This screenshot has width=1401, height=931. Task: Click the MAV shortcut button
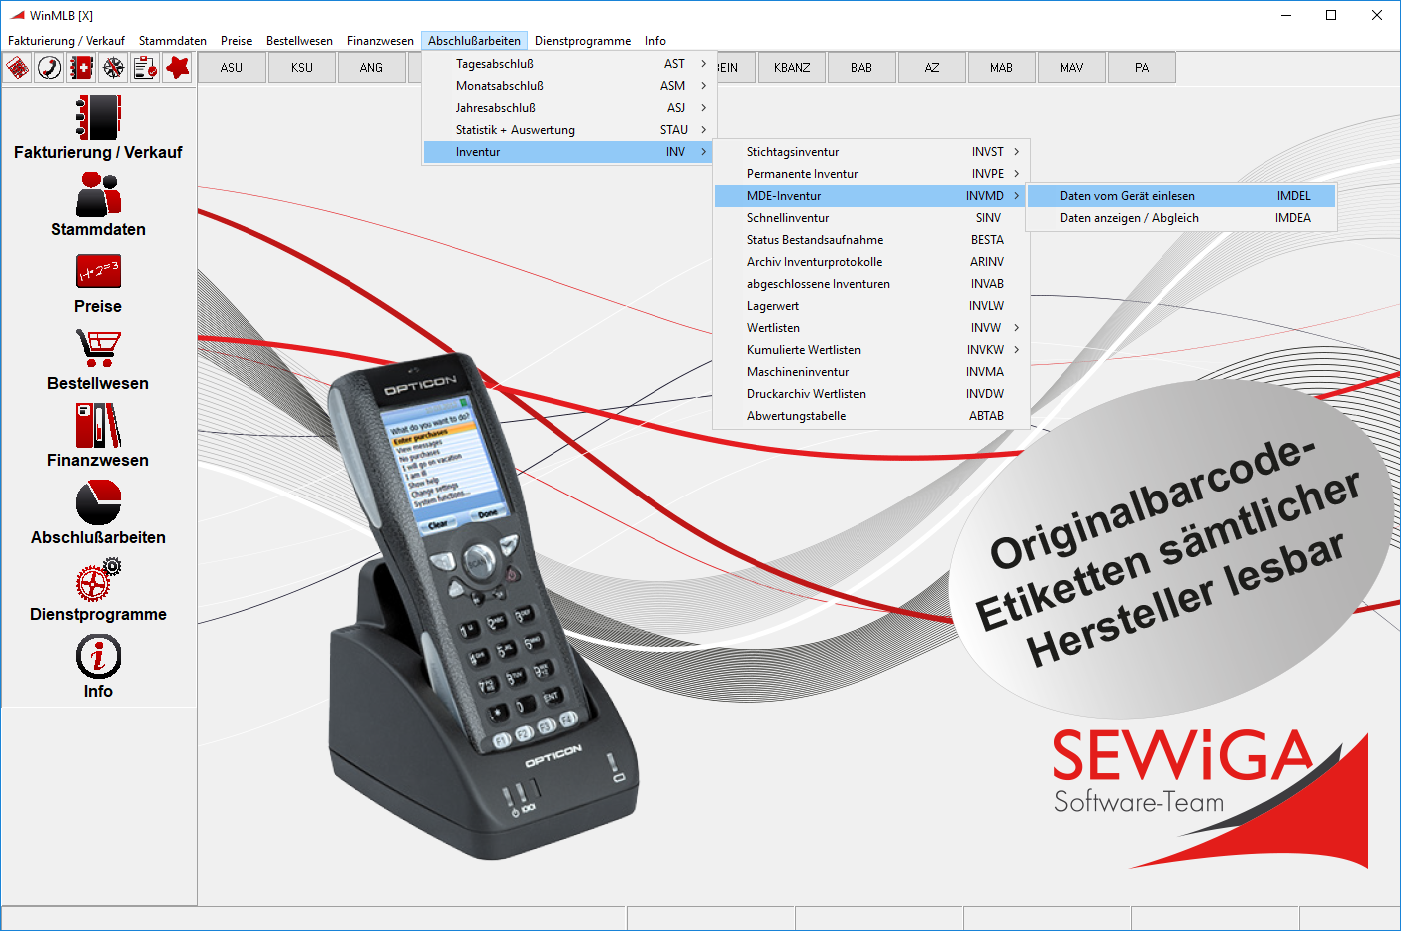click(1072, 68)
